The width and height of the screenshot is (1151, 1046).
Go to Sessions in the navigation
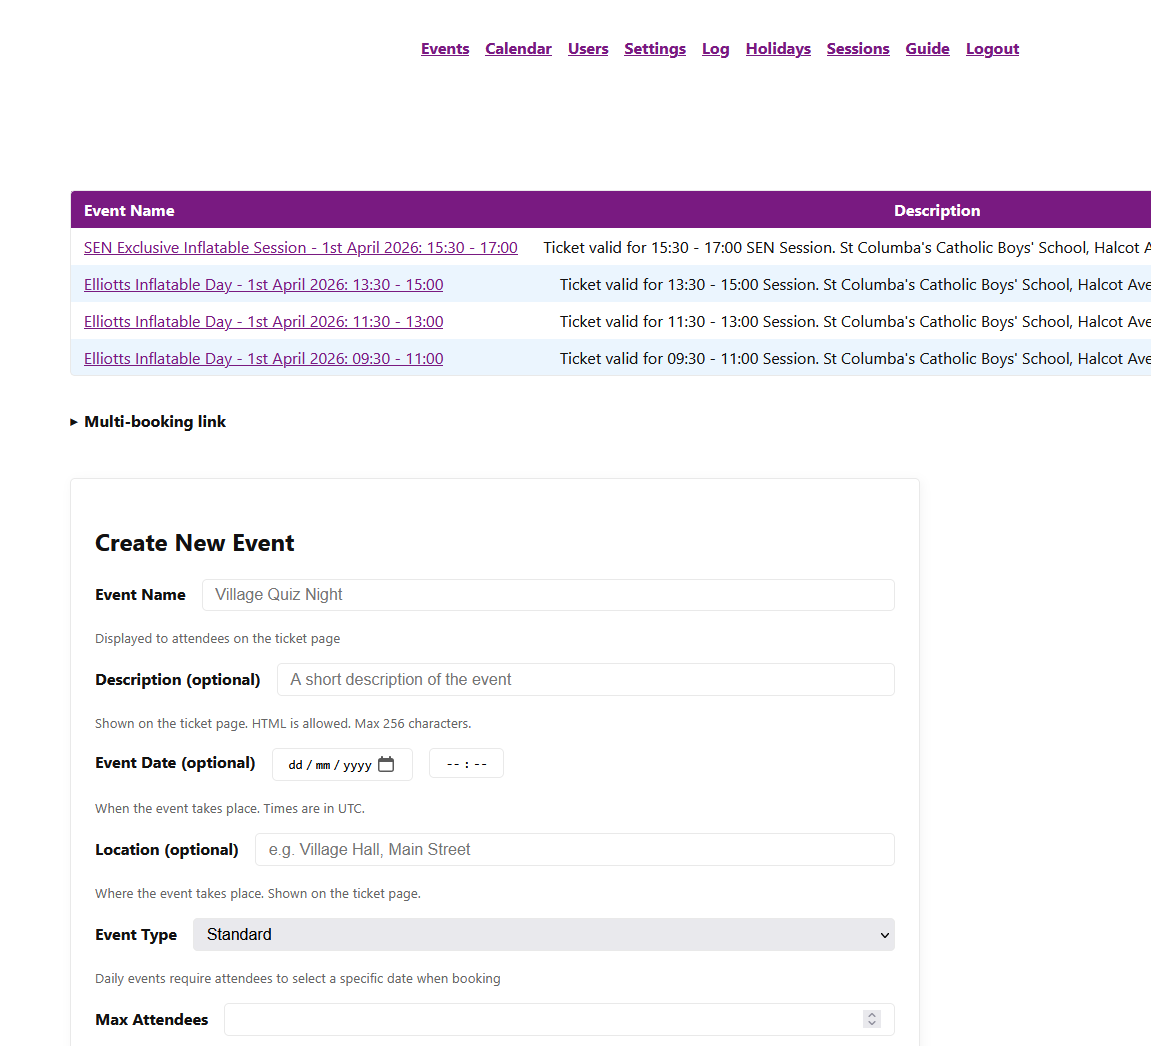click(858, 49)
